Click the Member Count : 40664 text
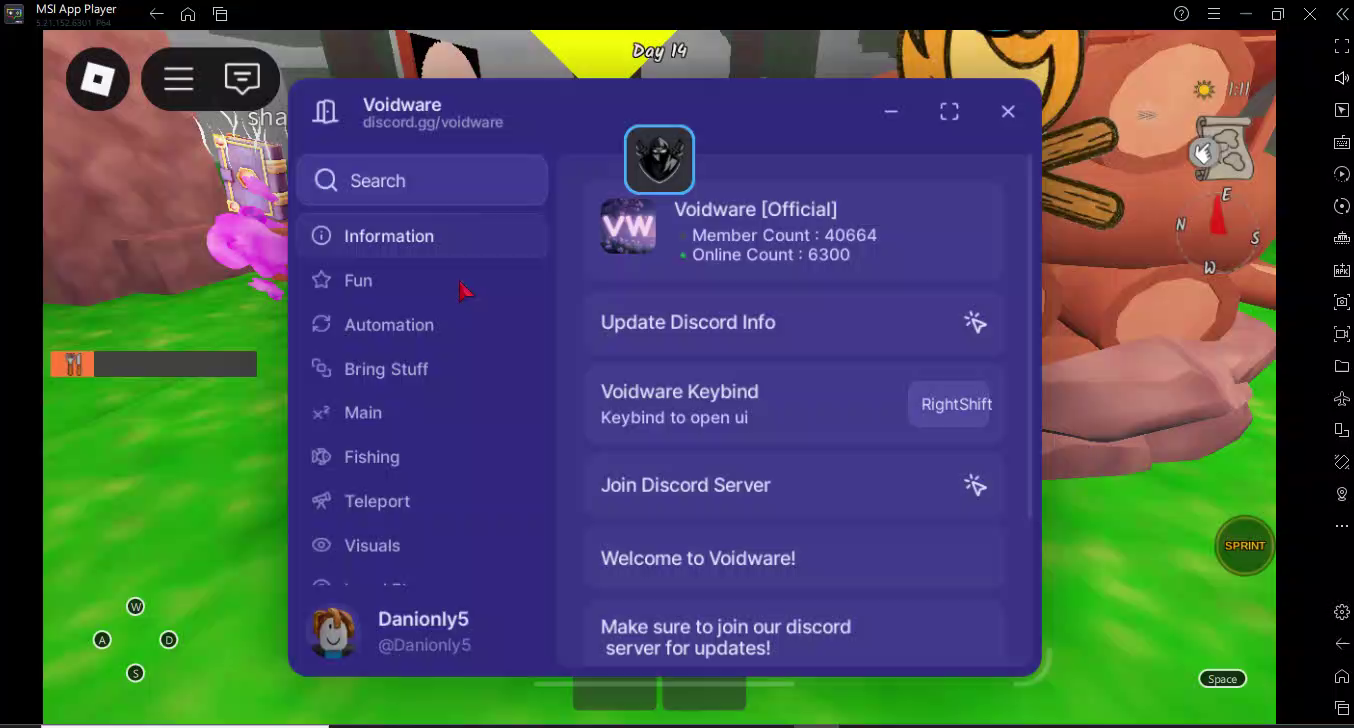 [x=784, y=236]
